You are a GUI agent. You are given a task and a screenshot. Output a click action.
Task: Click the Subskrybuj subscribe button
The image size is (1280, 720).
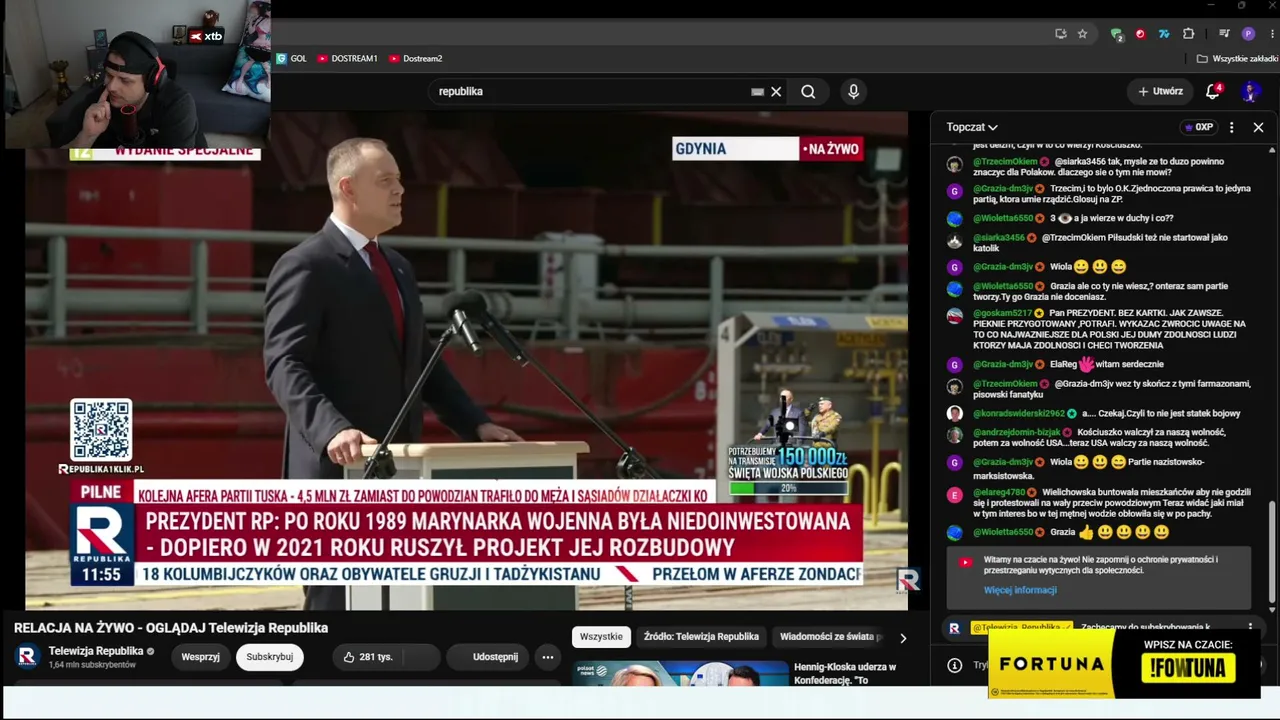point(270,657)
